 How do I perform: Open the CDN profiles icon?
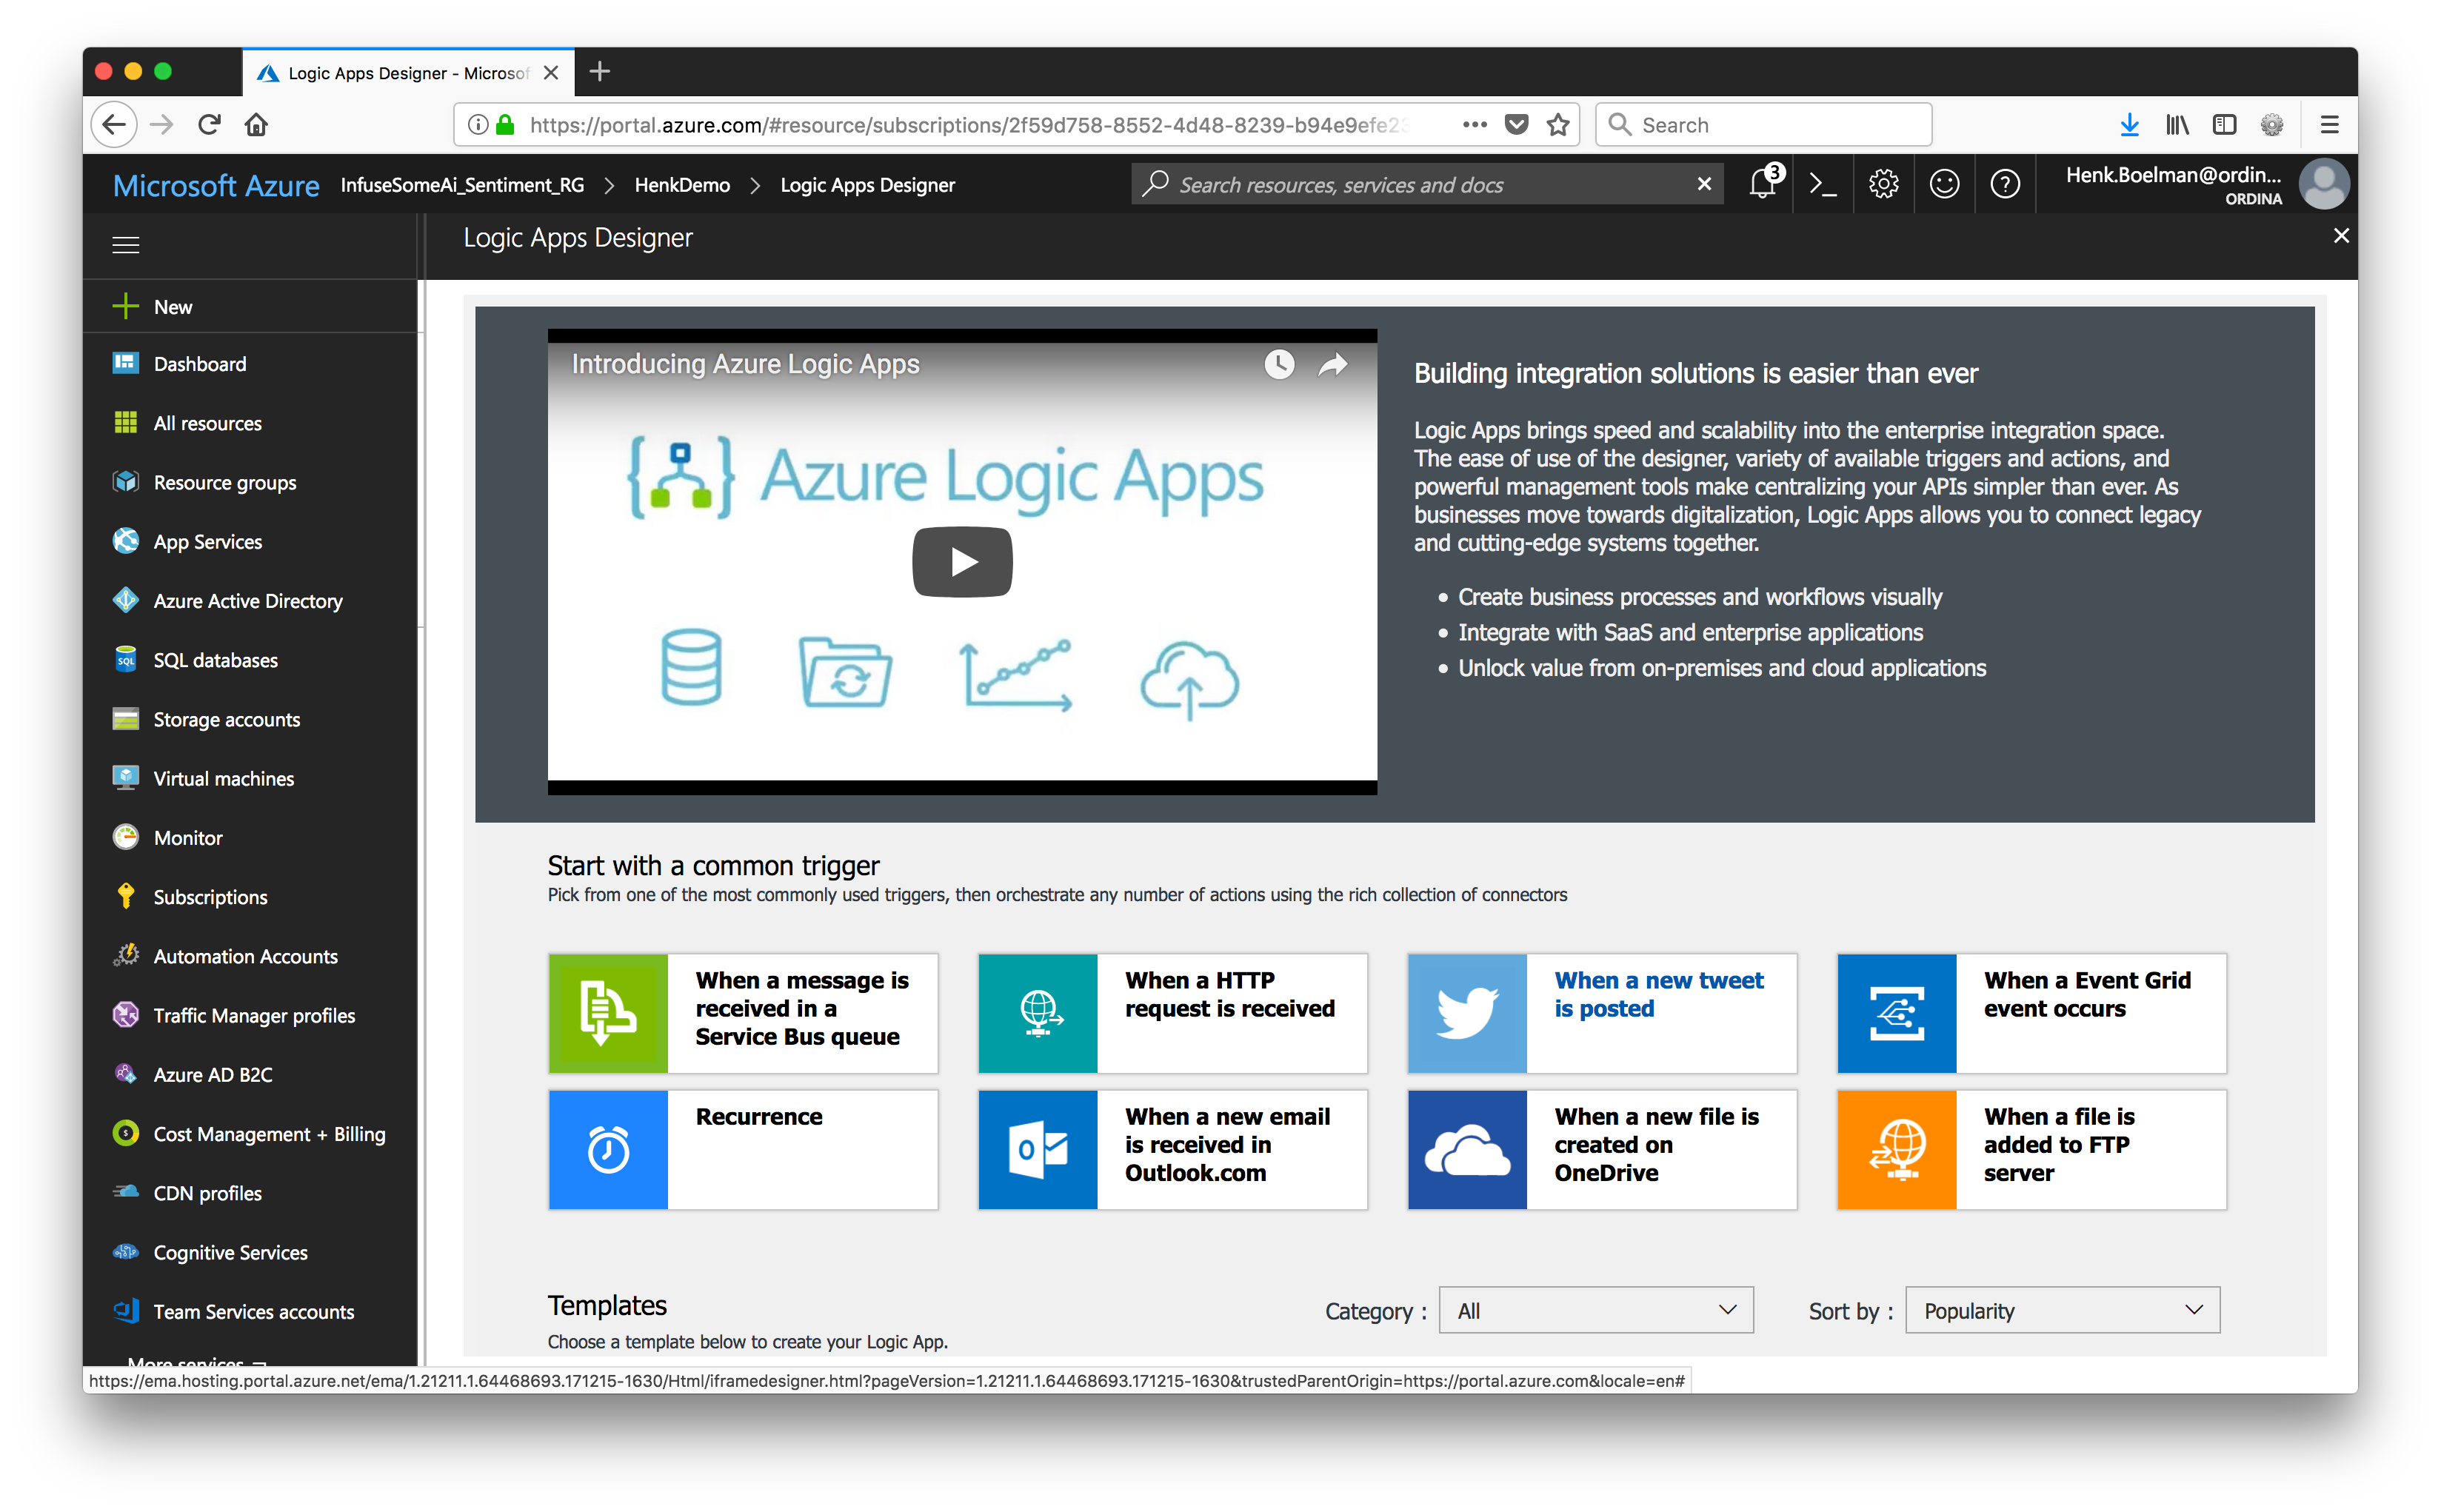click(125, 1192)
